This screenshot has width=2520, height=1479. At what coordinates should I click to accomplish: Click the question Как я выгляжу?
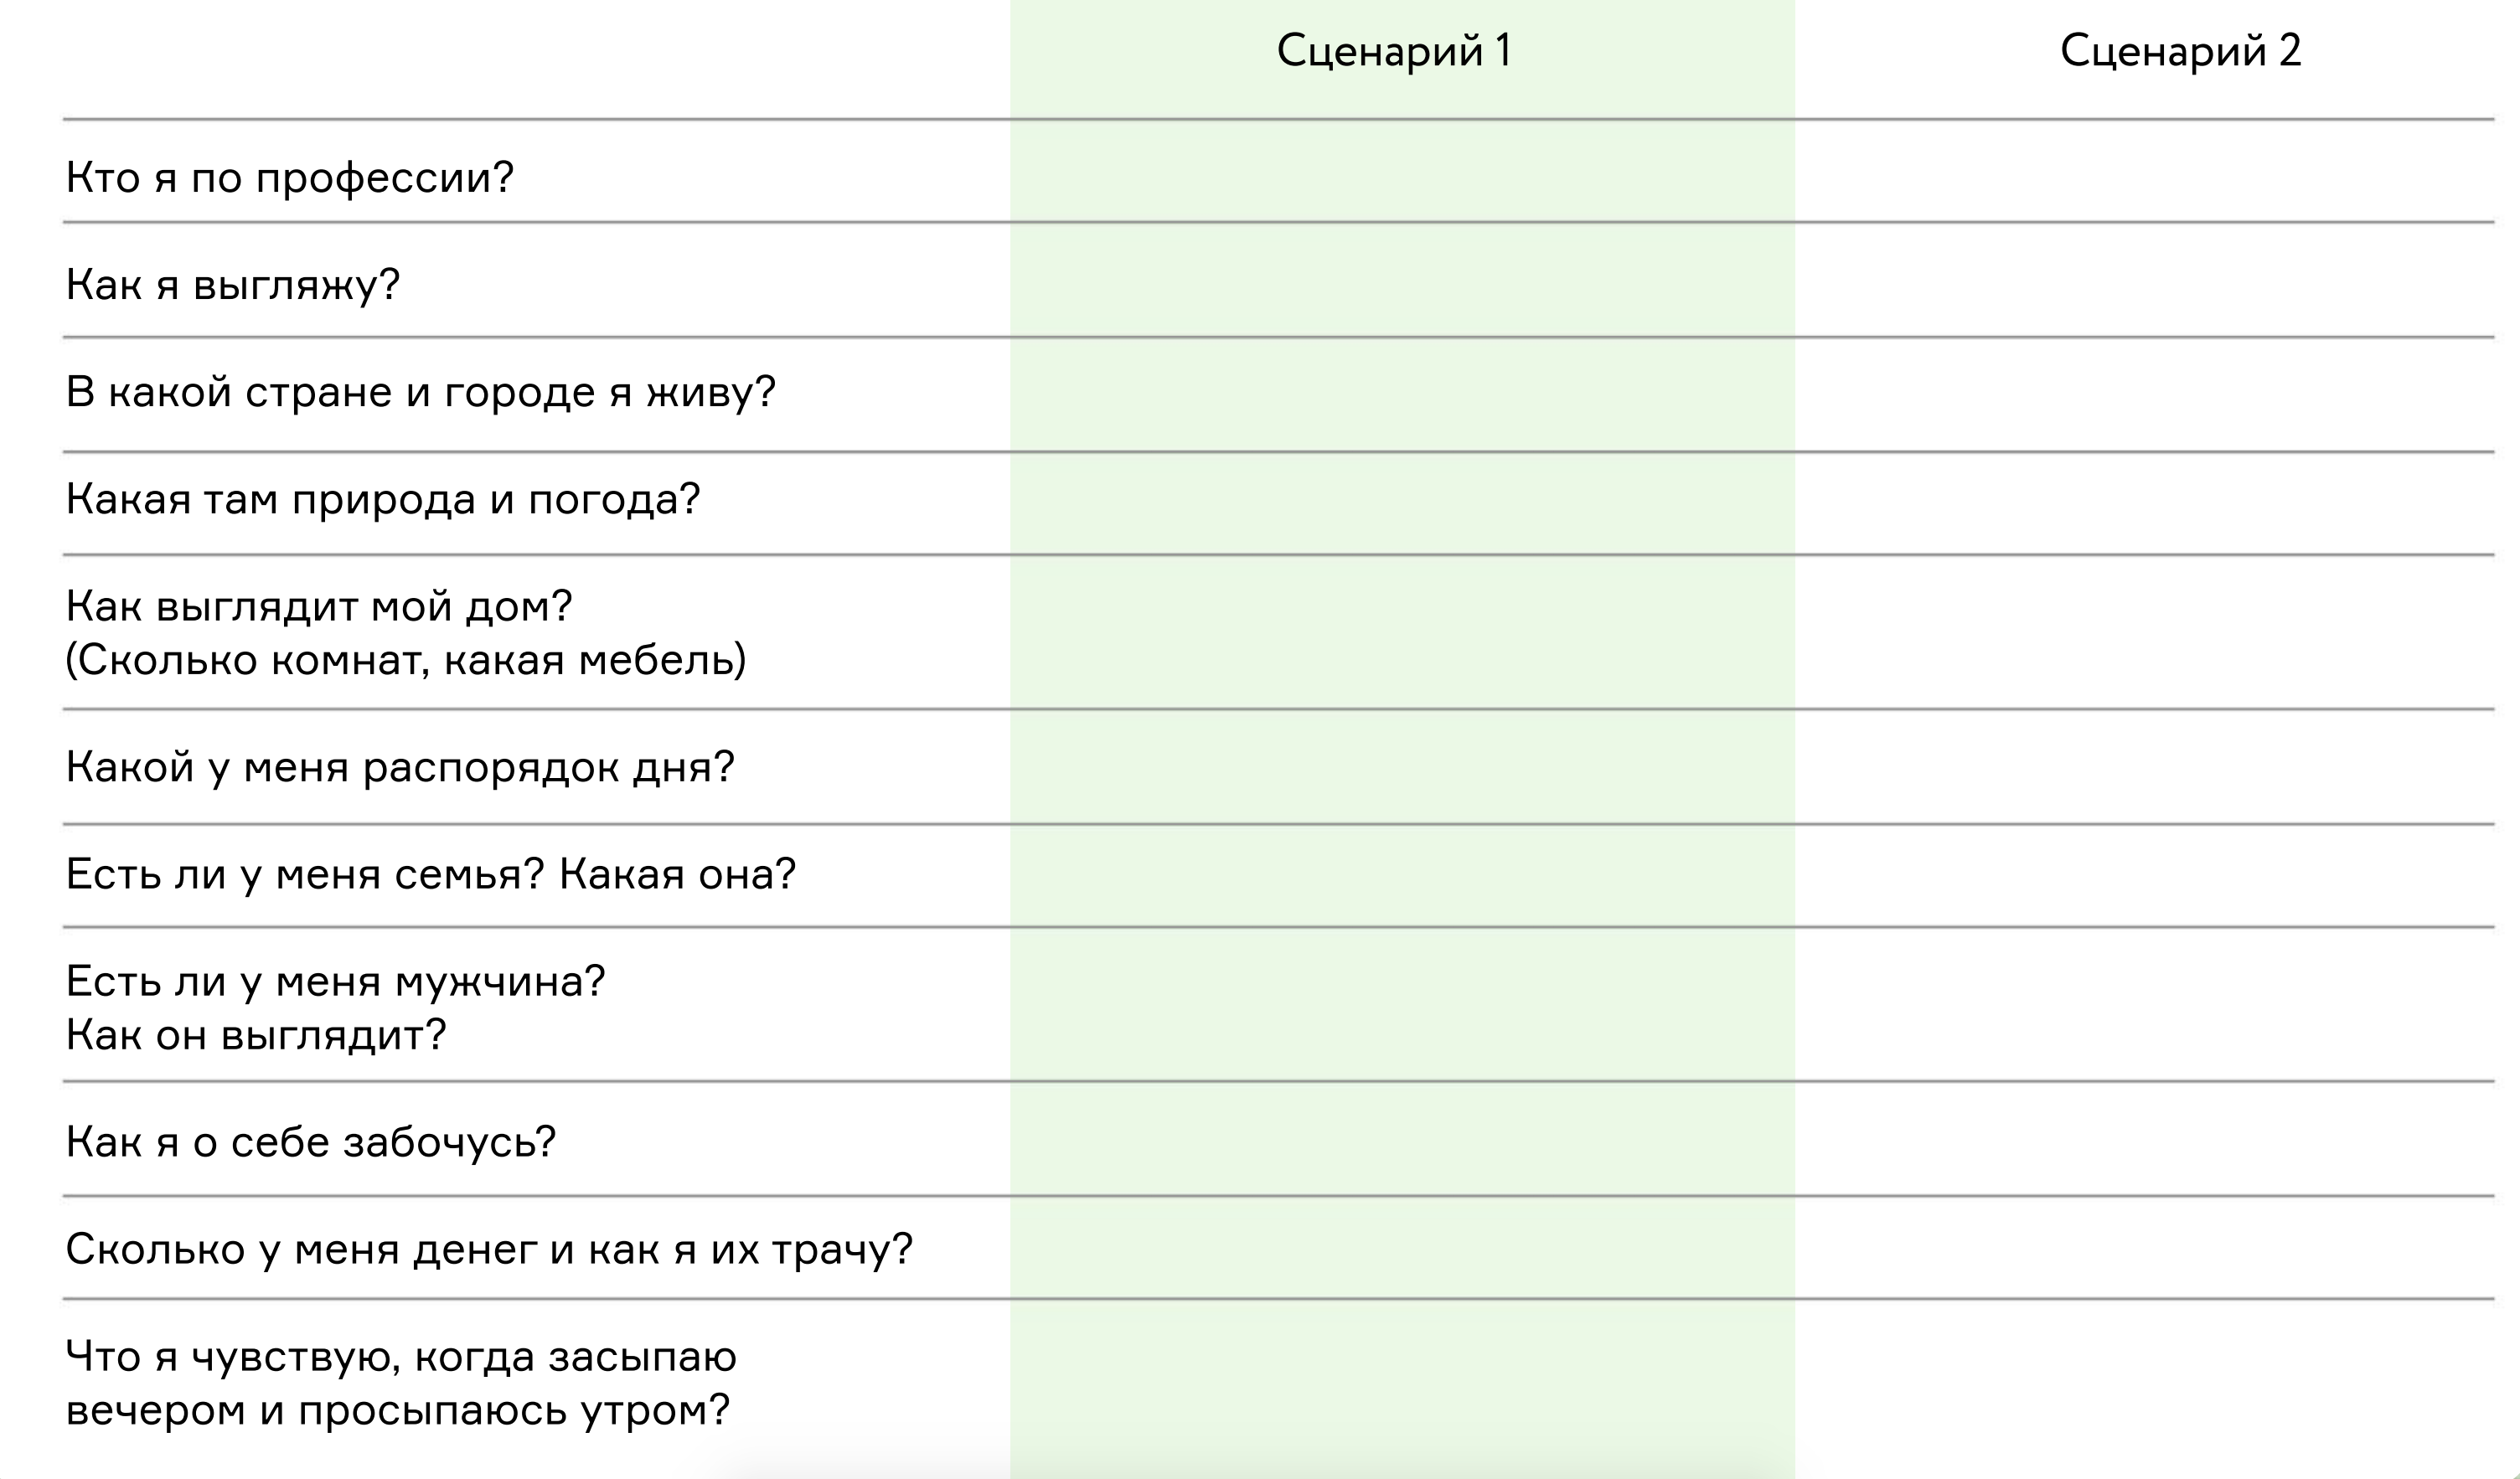[233, 285]
